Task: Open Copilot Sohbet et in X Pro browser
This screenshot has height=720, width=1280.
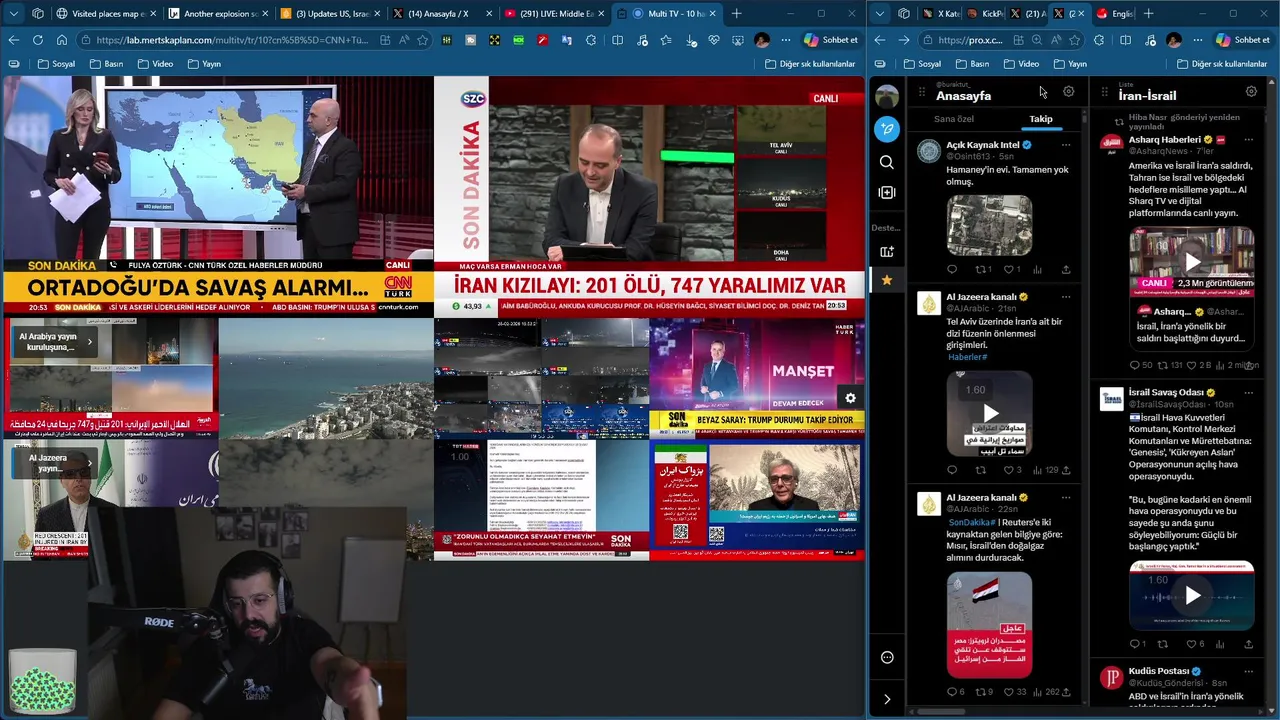Action: pyautogui.click(x=1241, y=40)
